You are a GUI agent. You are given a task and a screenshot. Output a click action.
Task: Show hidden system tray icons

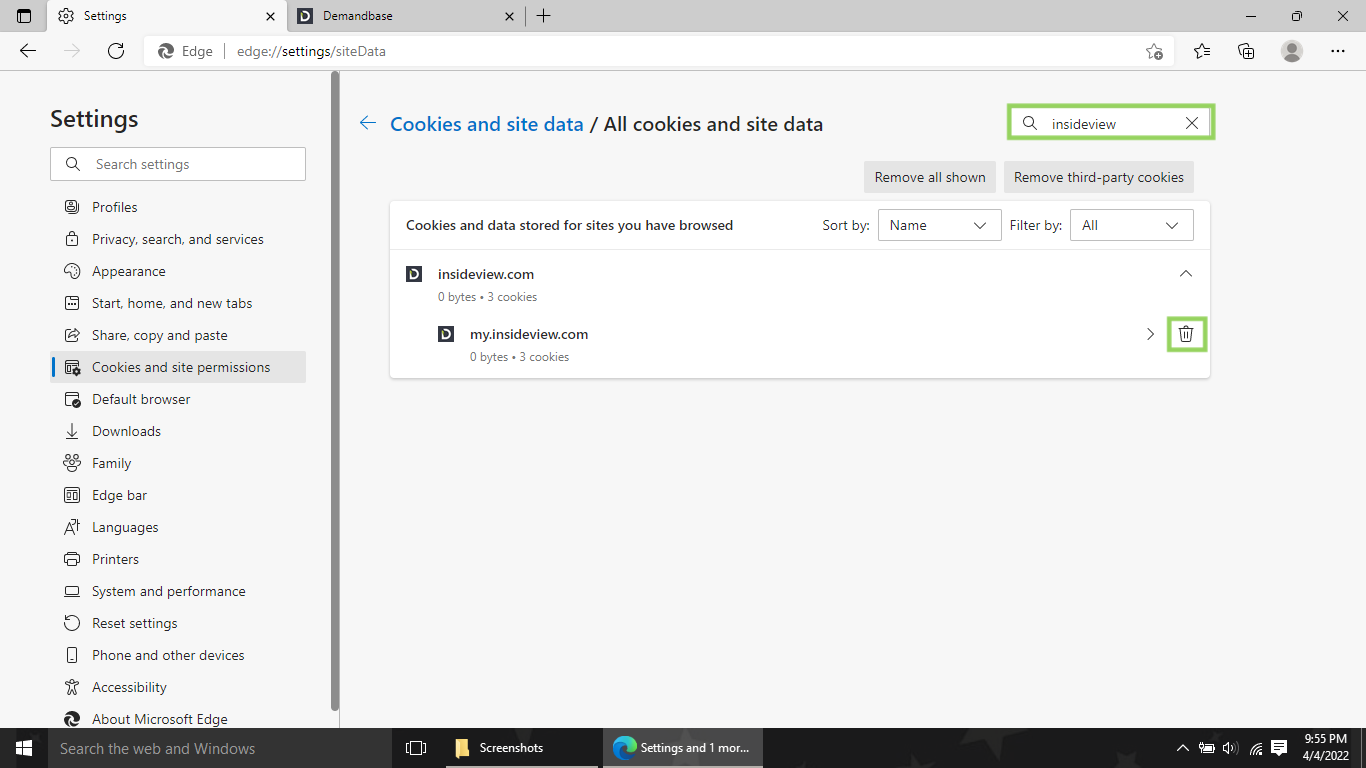[x=1183, y=748]
